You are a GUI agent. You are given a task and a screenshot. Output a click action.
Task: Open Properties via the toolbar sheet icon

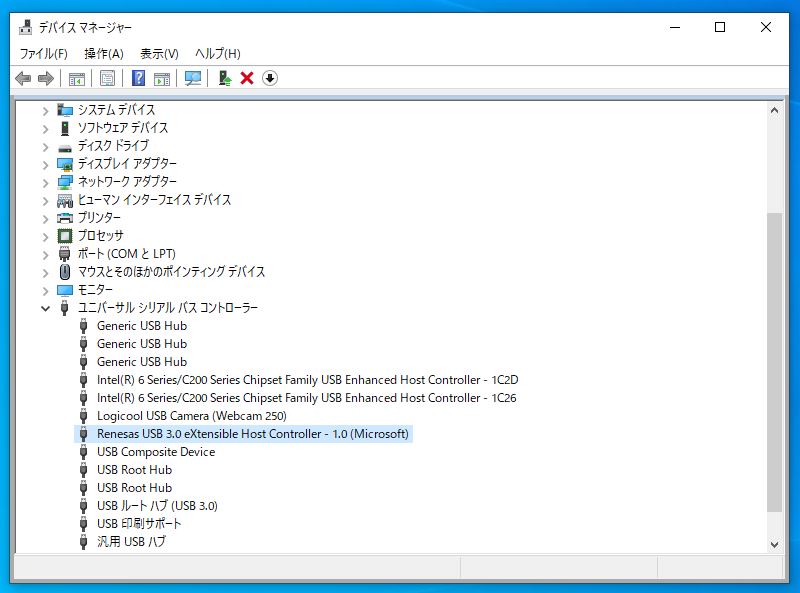pyautogui.click(x=107, y=79)
